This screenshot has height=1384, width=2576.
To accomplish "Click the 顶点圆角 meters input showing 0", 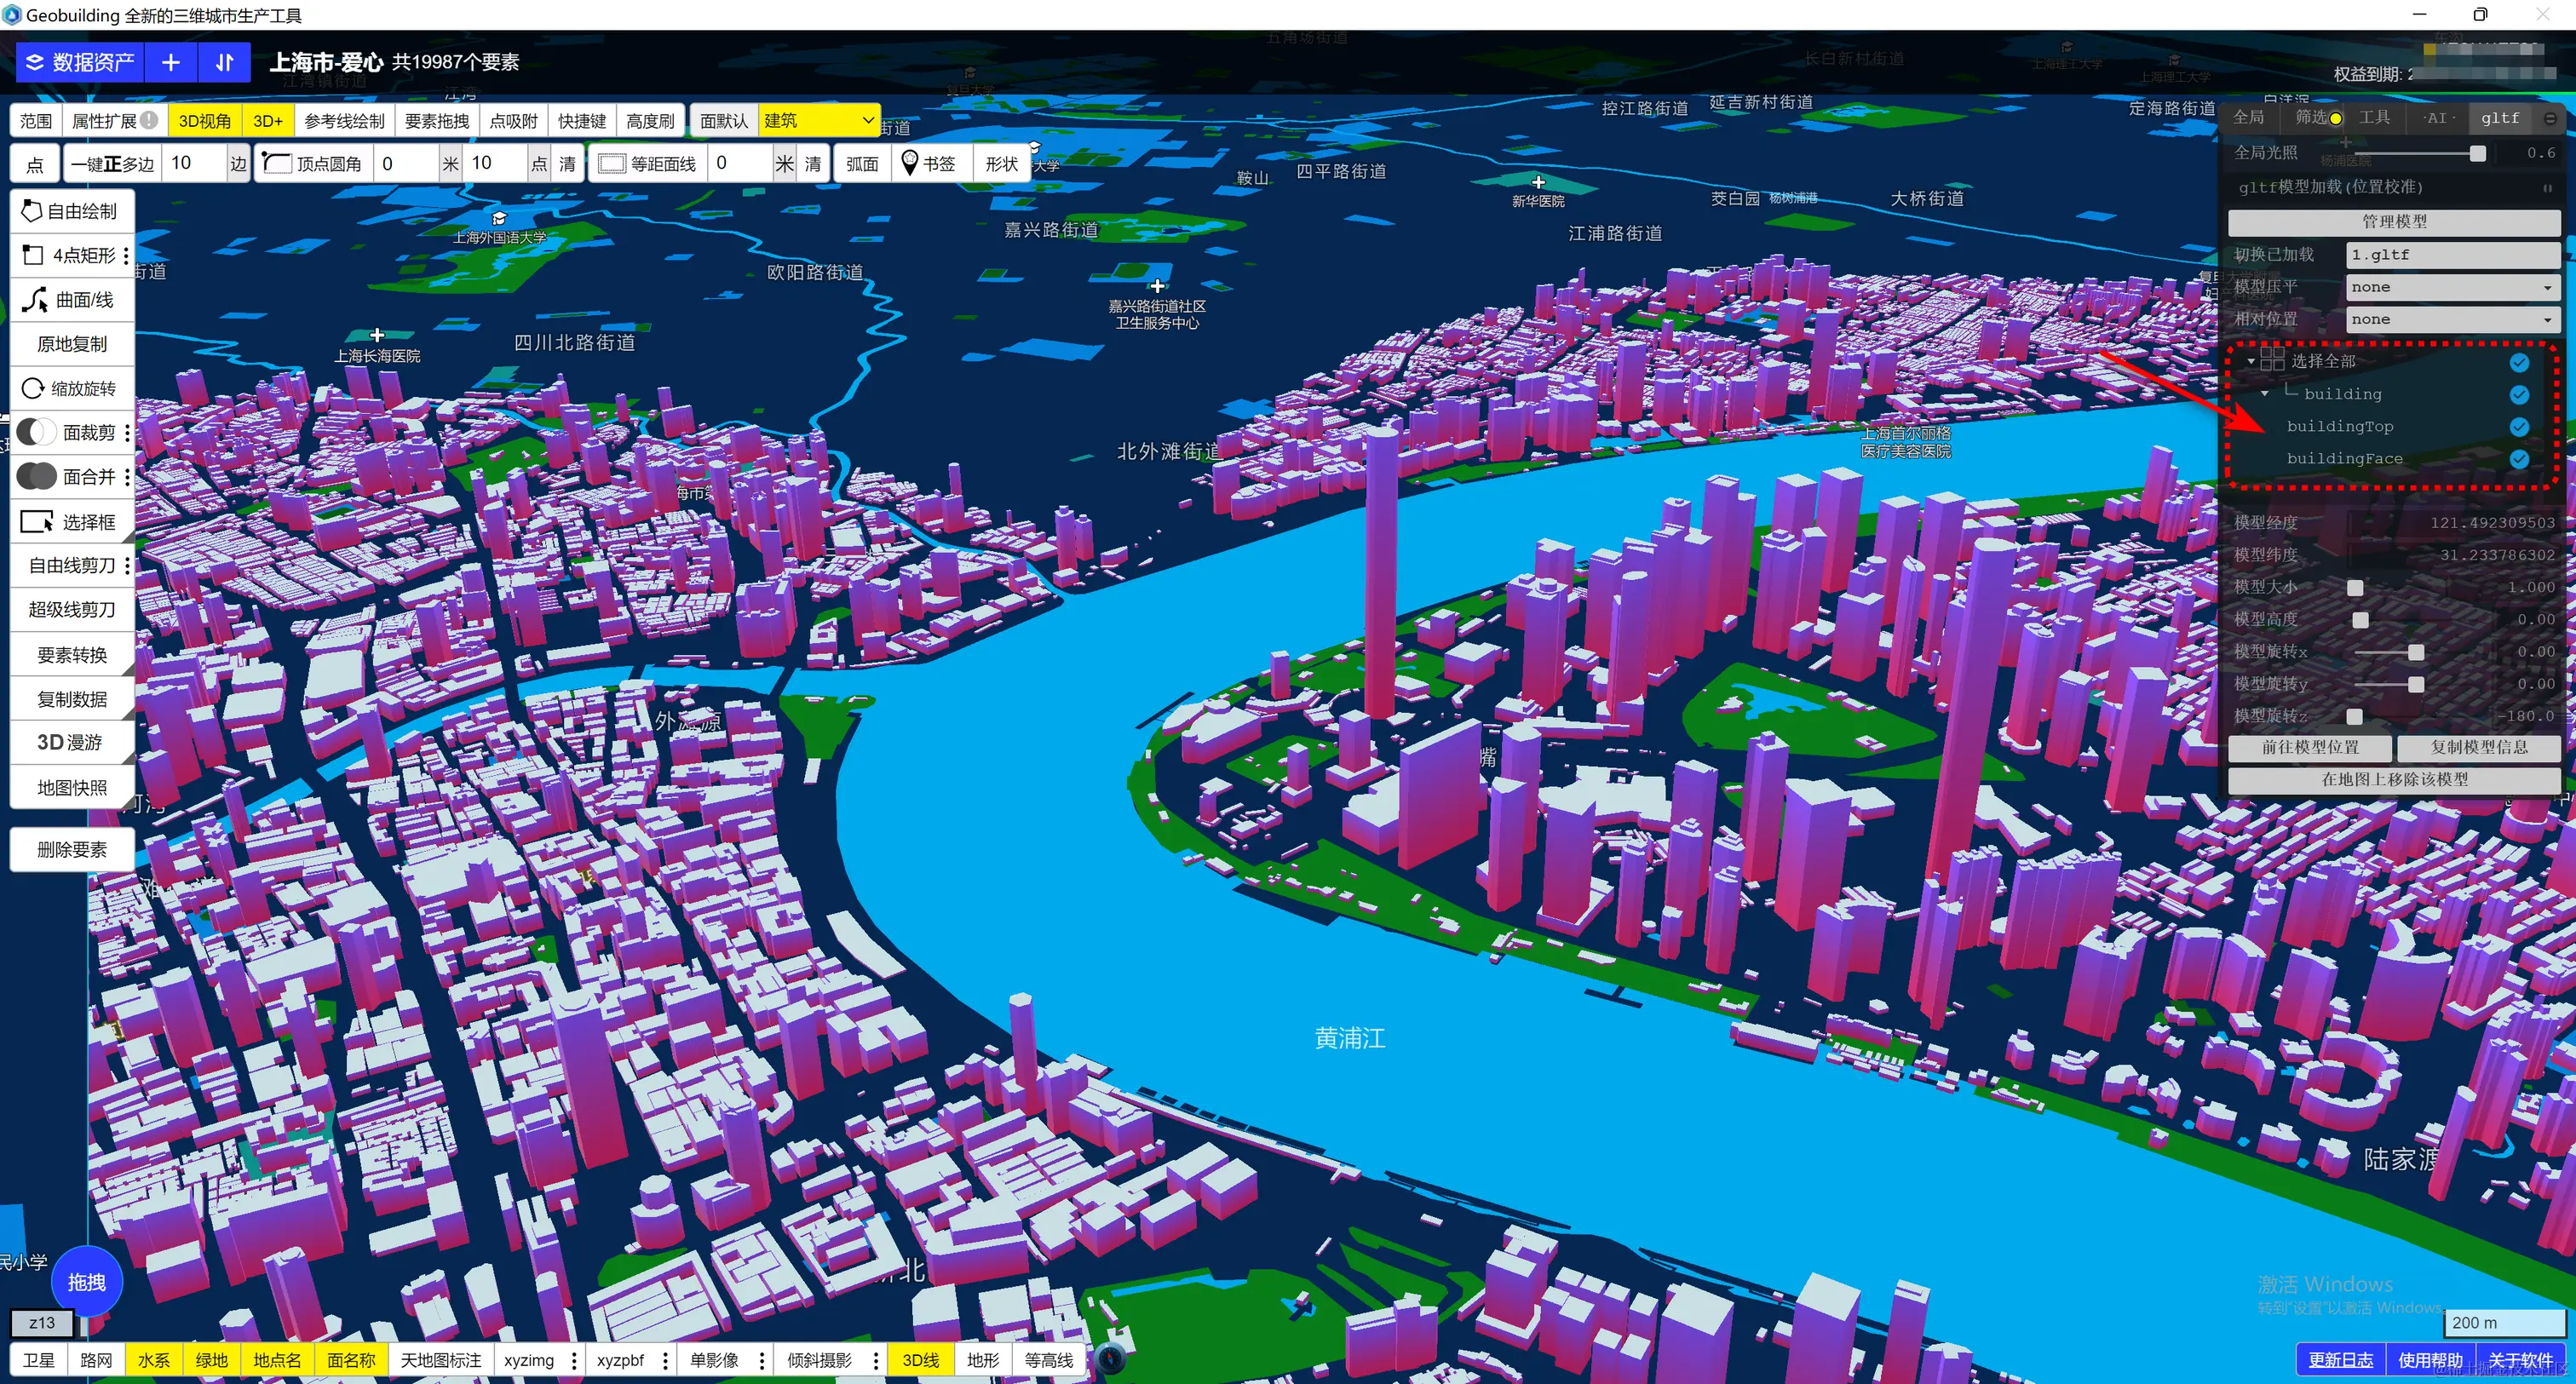I will pyautogui.click(x=407, y=163).
